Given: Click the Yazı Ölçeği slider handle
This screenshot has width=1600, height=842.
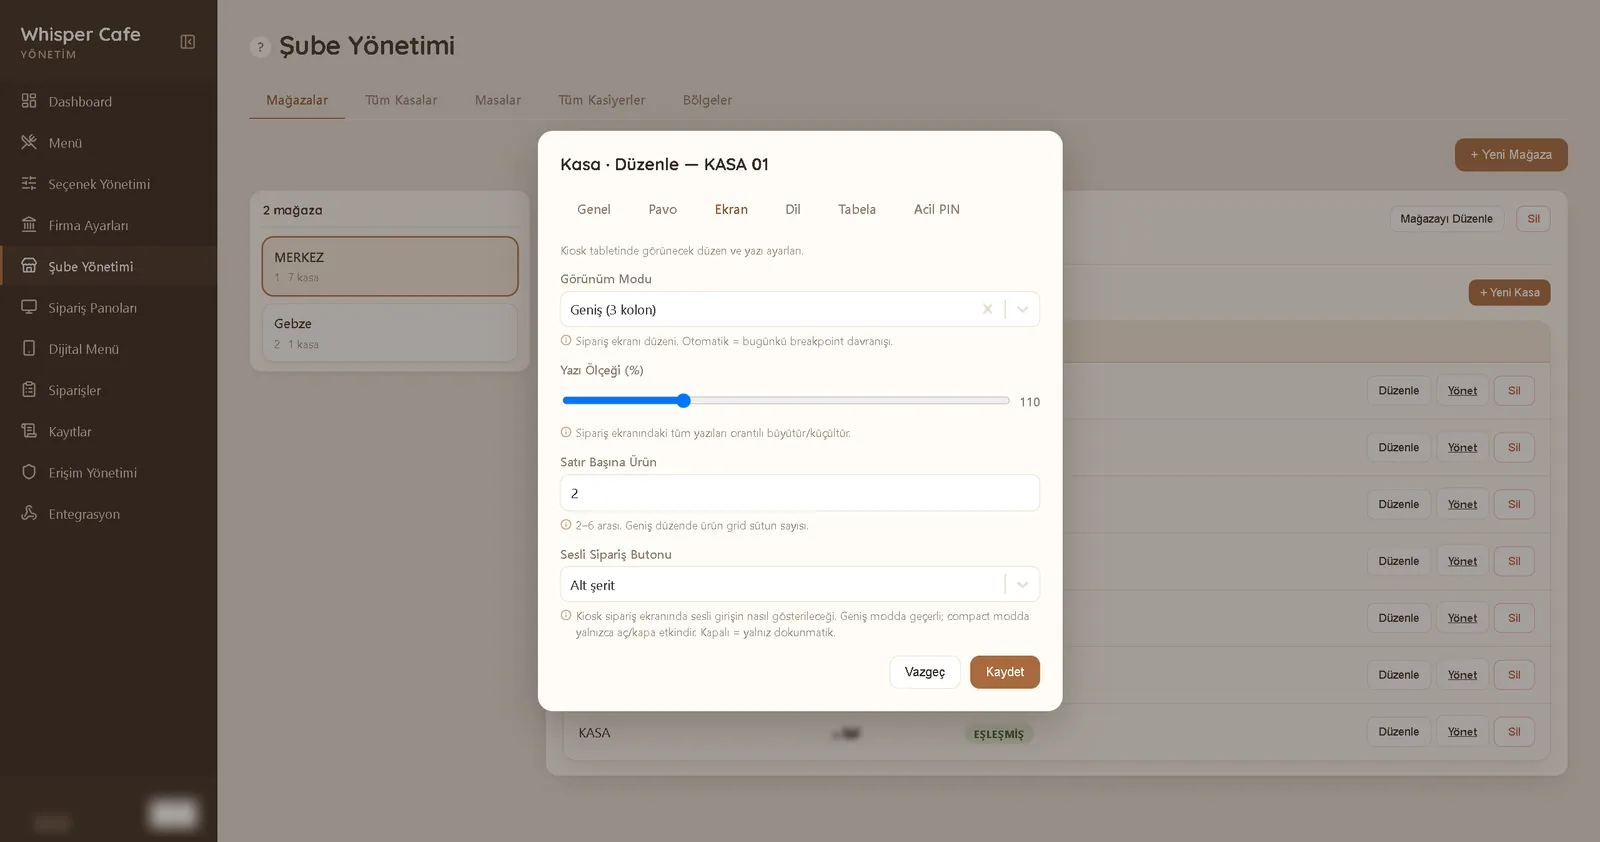Looking at the screenshot, I should (684, 401).
